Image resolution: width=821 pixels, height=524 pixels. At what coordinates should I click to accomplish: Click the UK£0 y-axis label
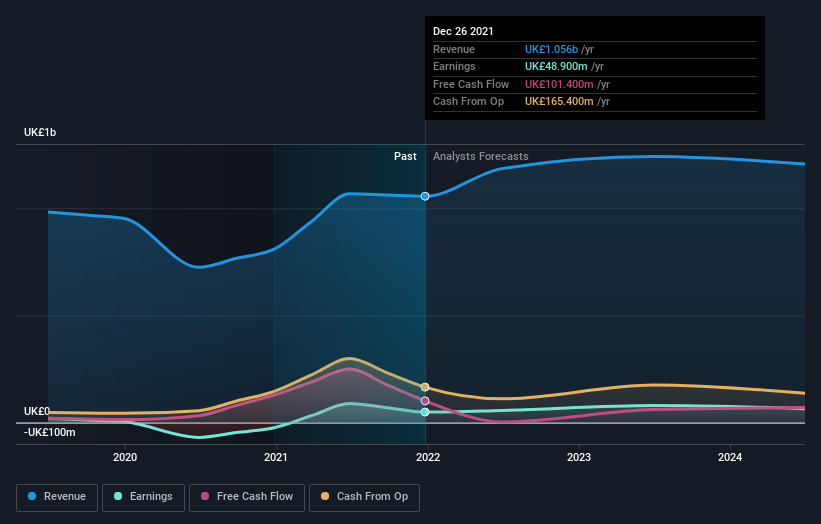click(x=37, y=411)
